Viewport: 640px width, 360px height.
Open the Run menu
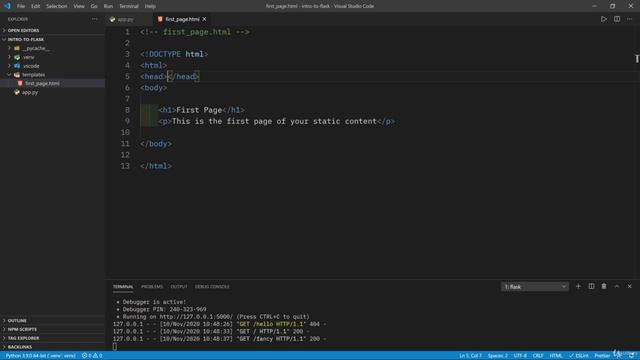pos(108,6)
